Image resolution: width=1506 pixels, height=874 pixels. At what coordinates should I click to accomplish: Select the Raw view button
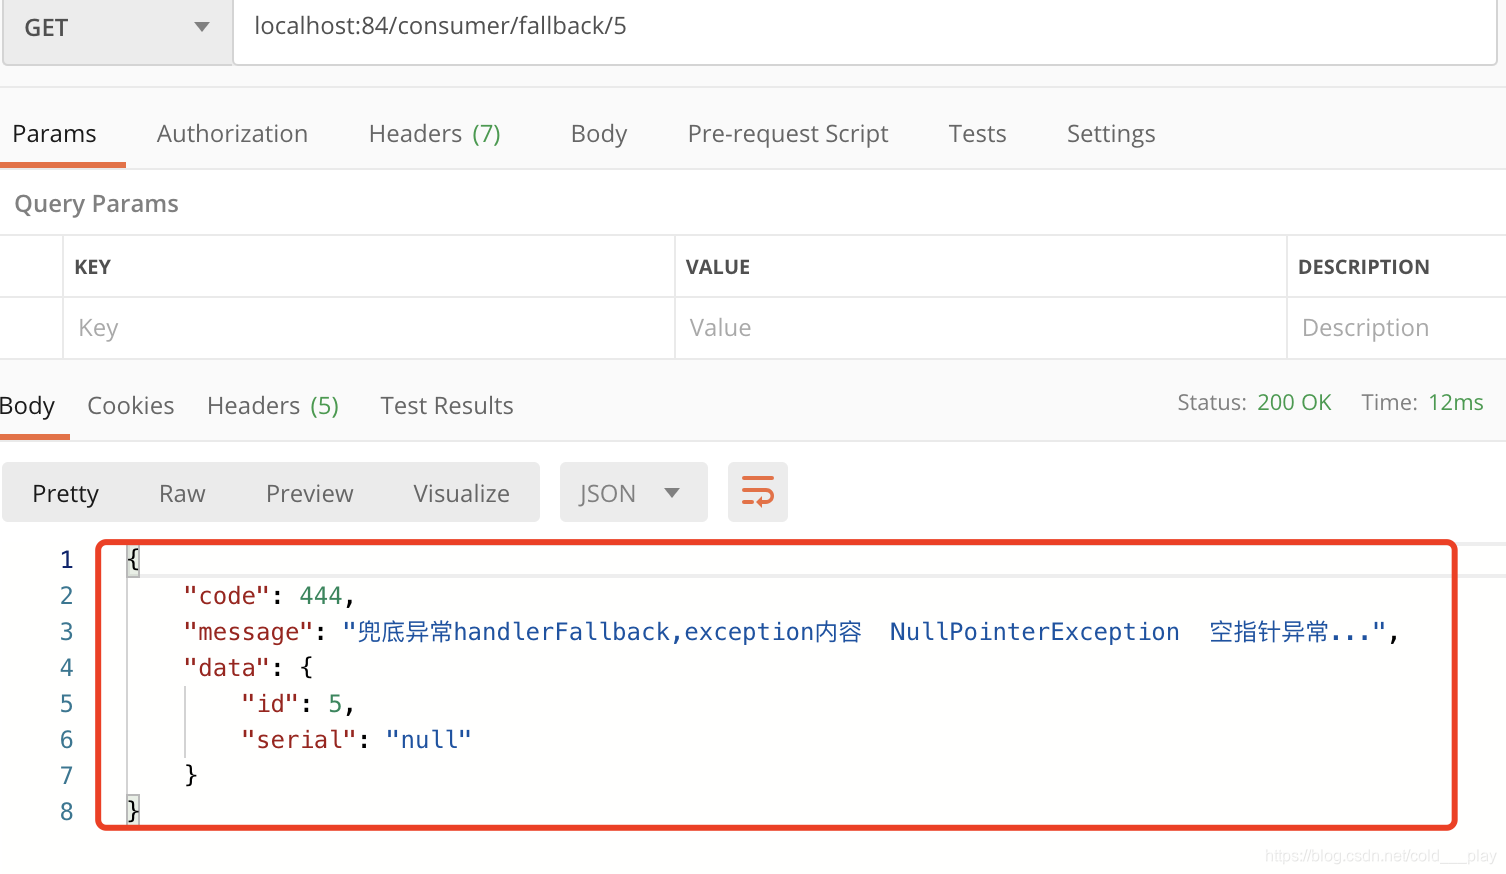coord(182,493)
